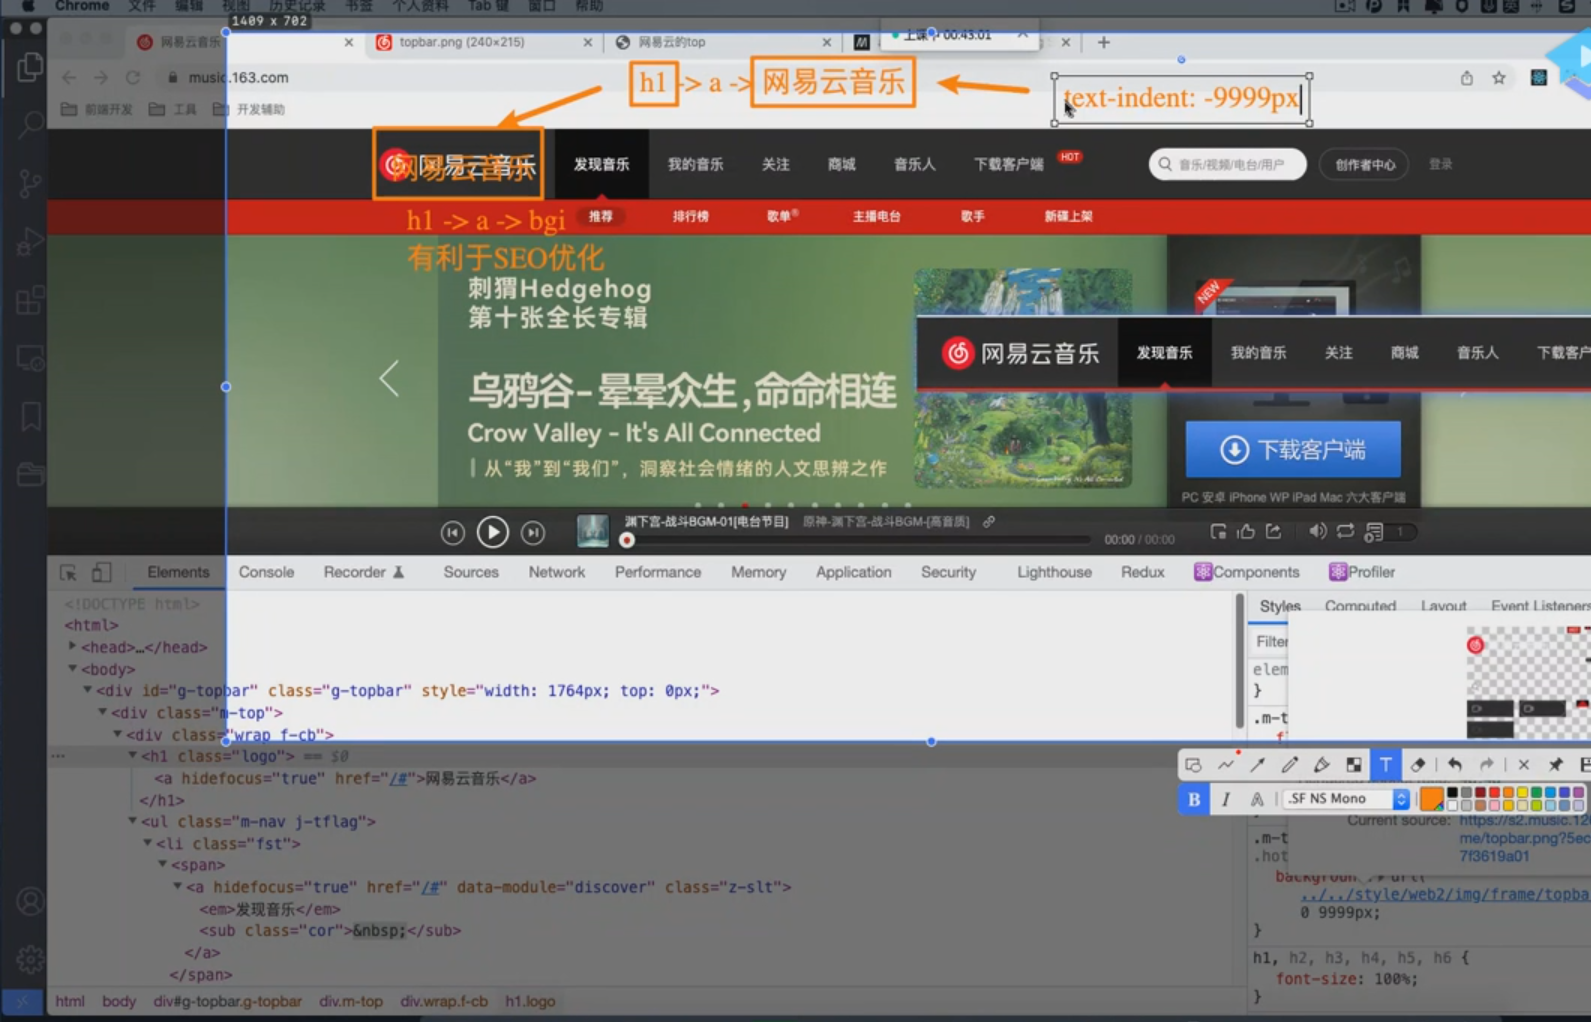Collapse the div#g-topbar node
Viewport: 1591px width, 1022px height.
tap(87, 690)
